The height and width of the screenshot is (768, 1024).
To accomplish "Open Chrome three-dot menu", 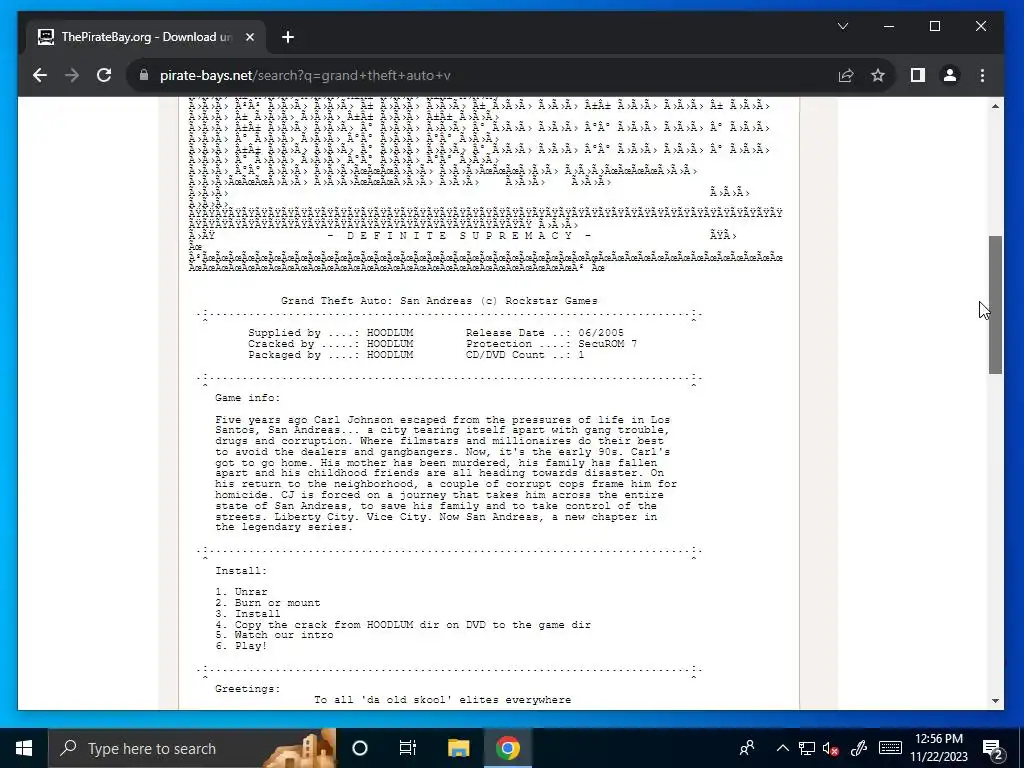I will [x=982, y=75].
